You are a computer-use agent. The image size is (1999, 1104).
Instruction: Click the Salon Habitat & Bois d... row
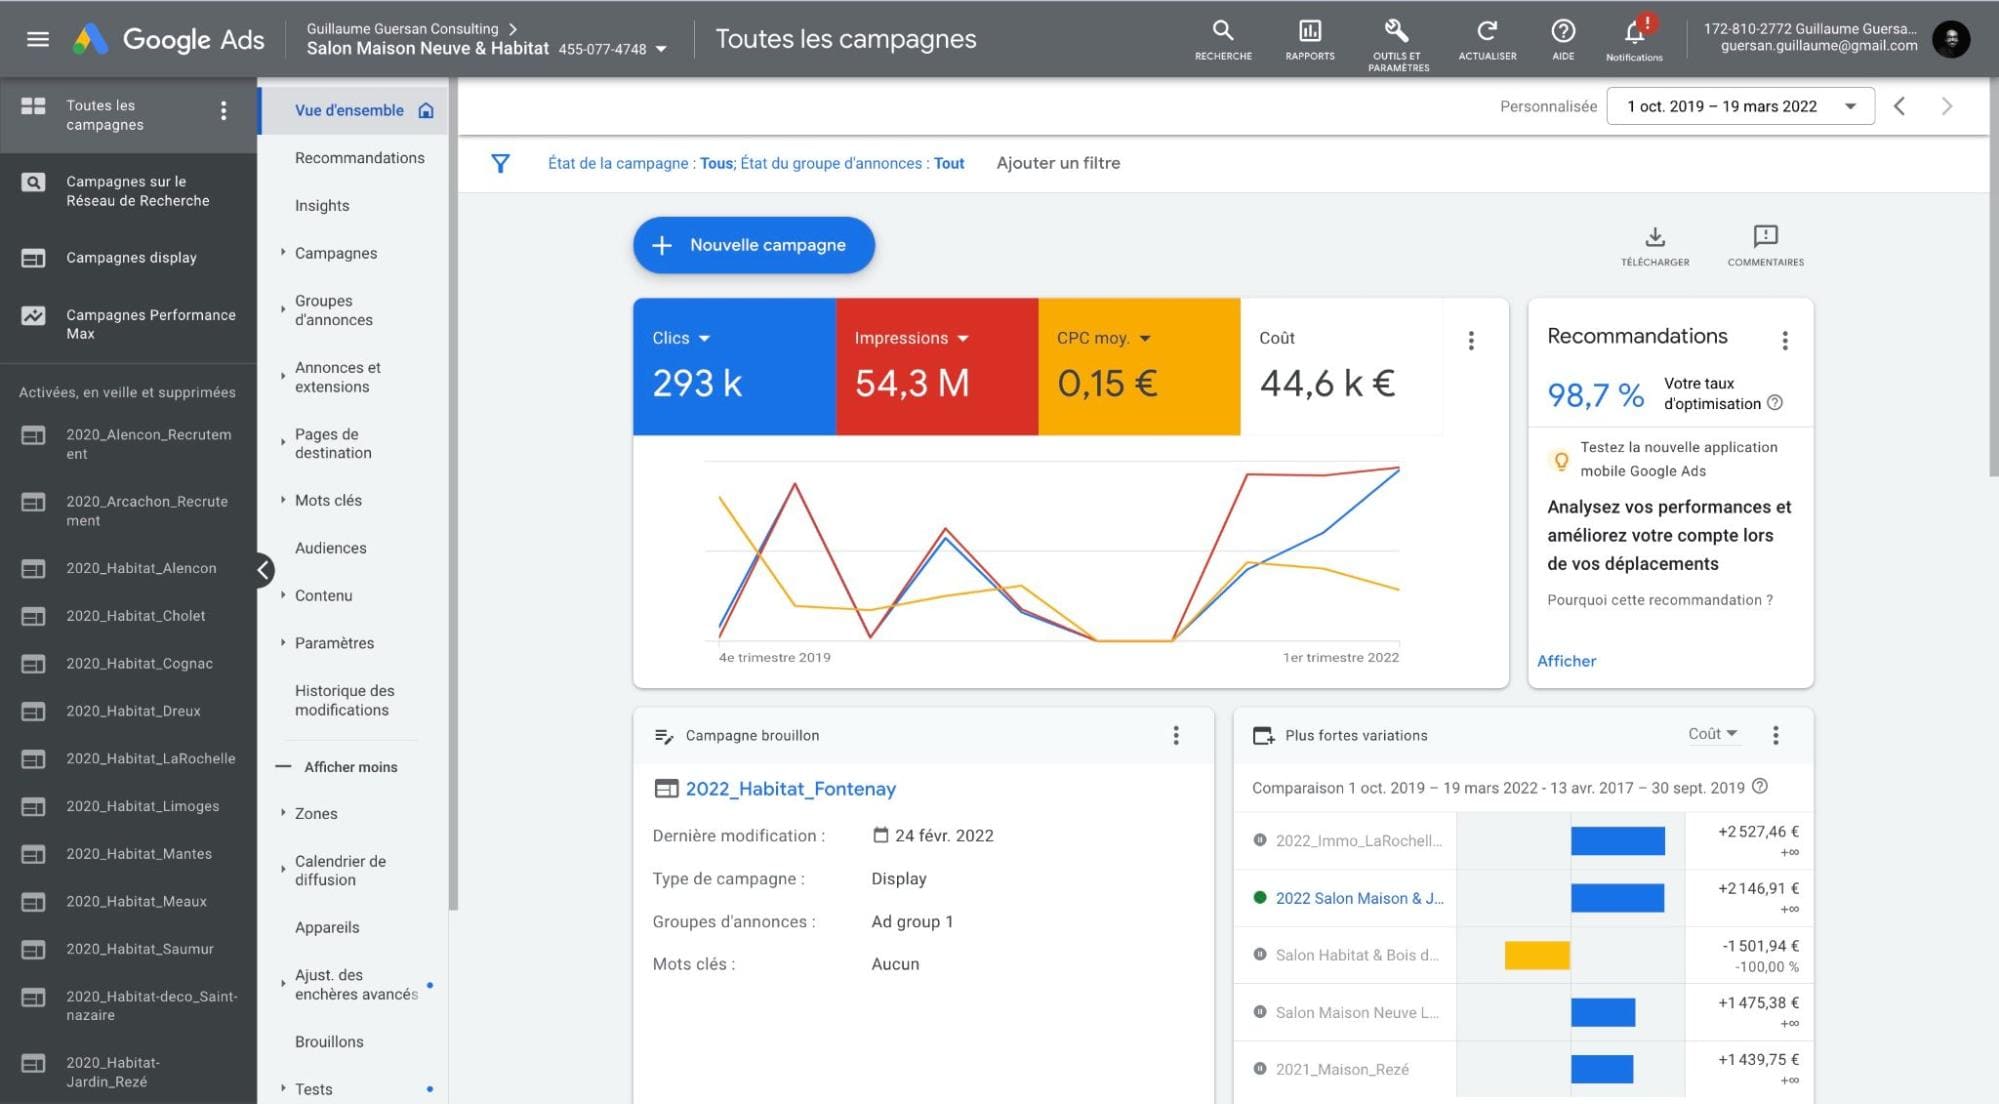tap(1523, 955)
